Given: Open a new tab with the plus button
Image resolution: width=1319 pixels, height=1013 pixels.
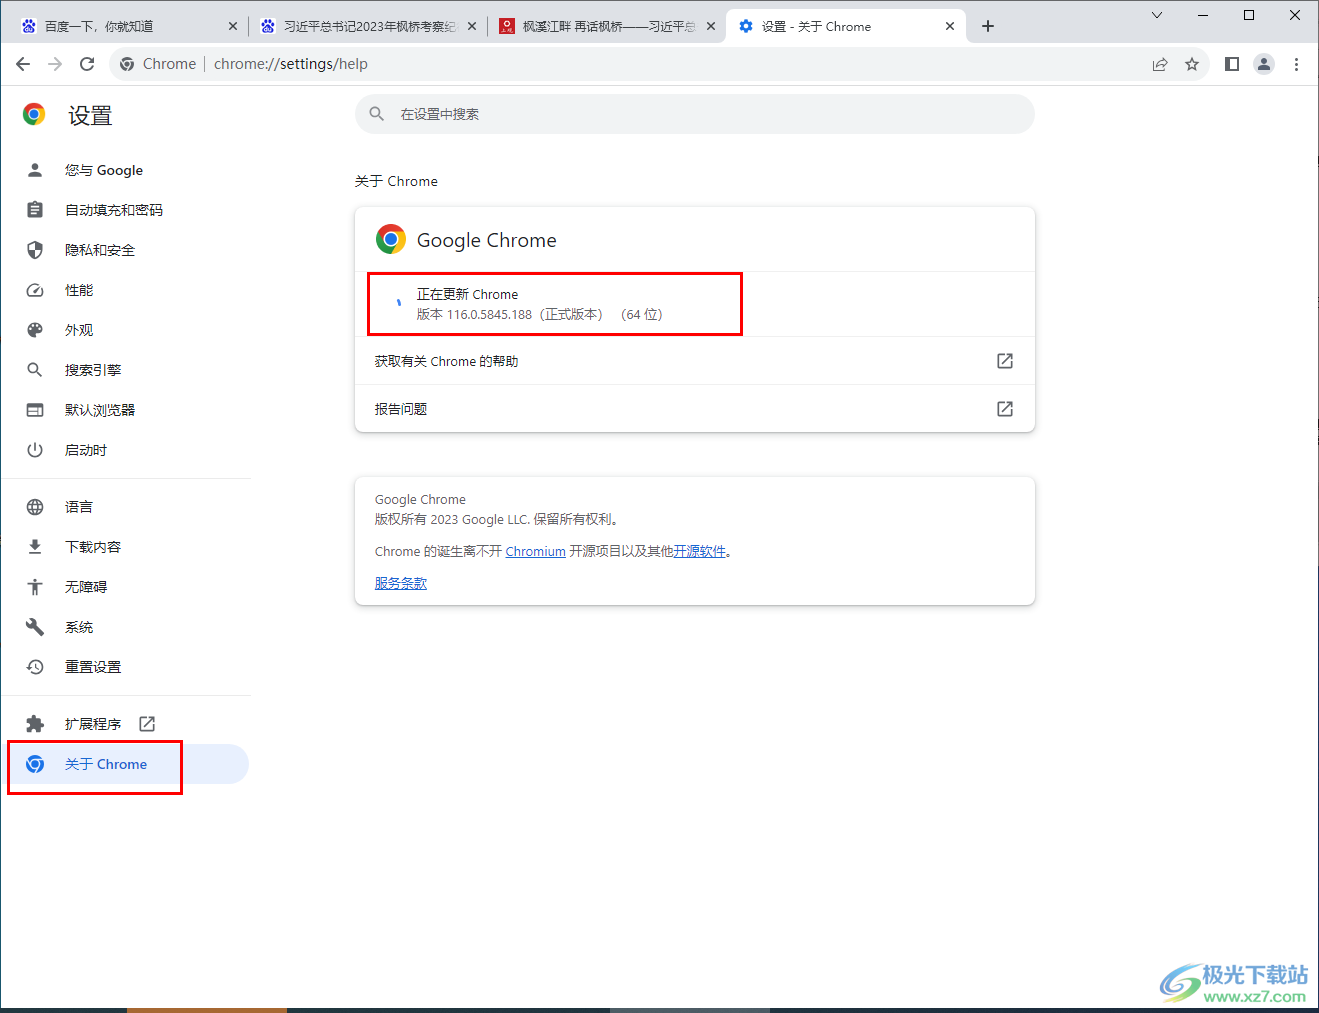Looking at the screenshot, I should click(x=988, y=26).
